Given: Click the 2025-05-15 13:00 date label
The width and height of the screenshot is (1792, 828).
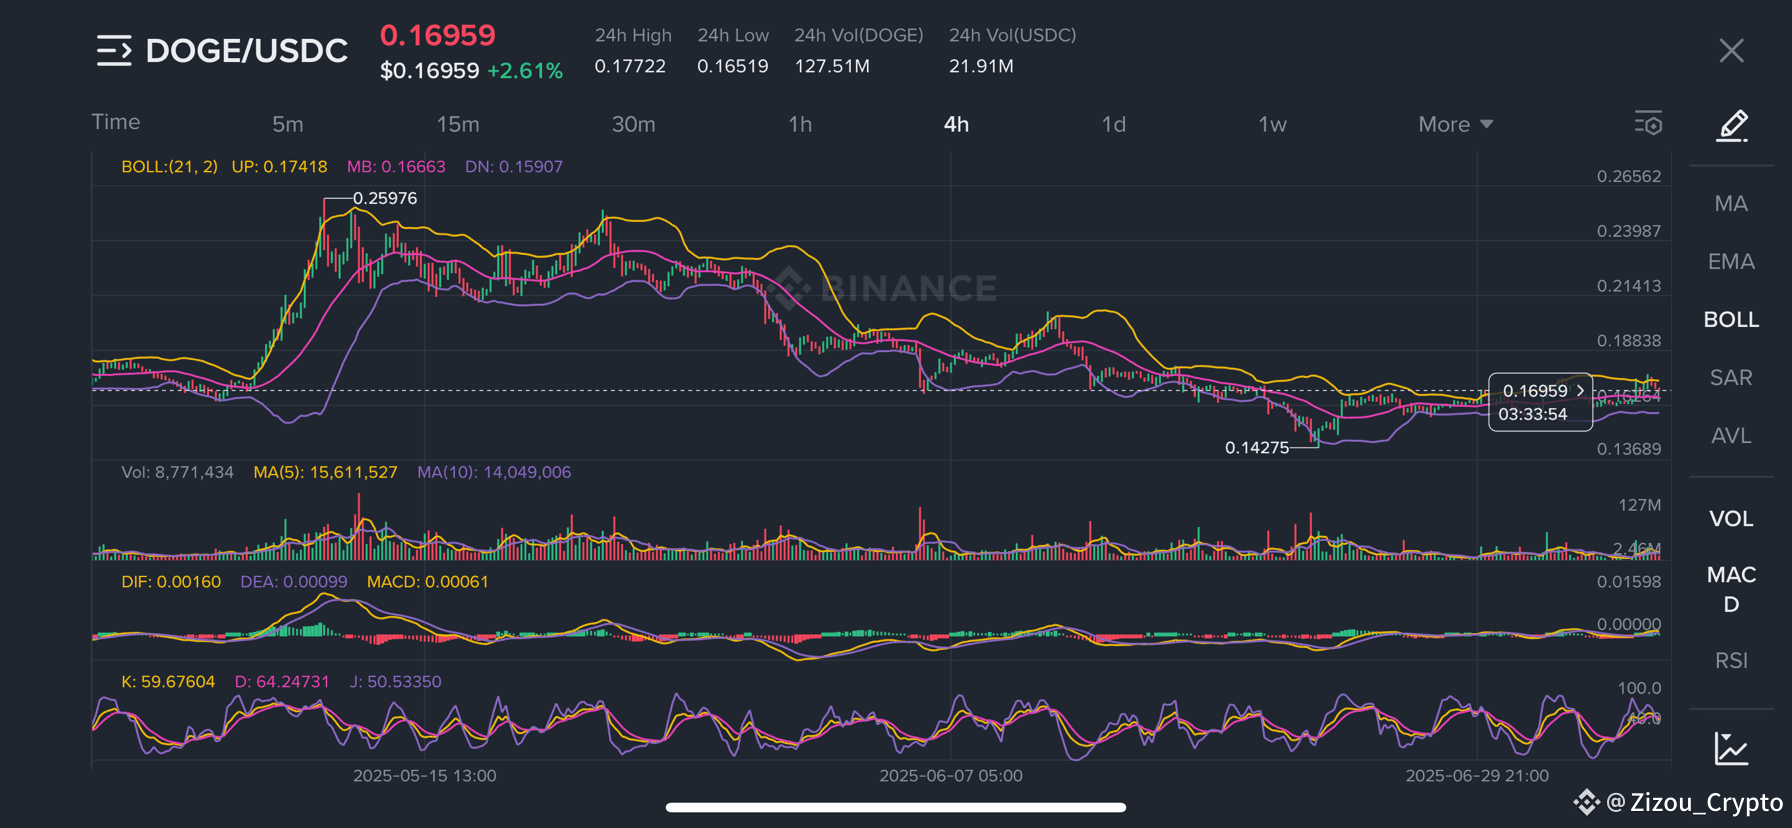Looking at the screenshot, I should (425, 776).
